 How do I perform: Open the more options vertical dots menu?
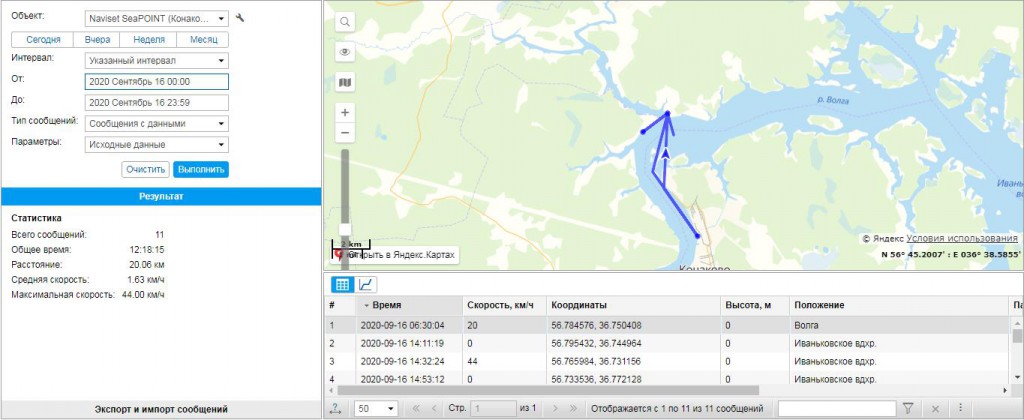pos(960,408)
